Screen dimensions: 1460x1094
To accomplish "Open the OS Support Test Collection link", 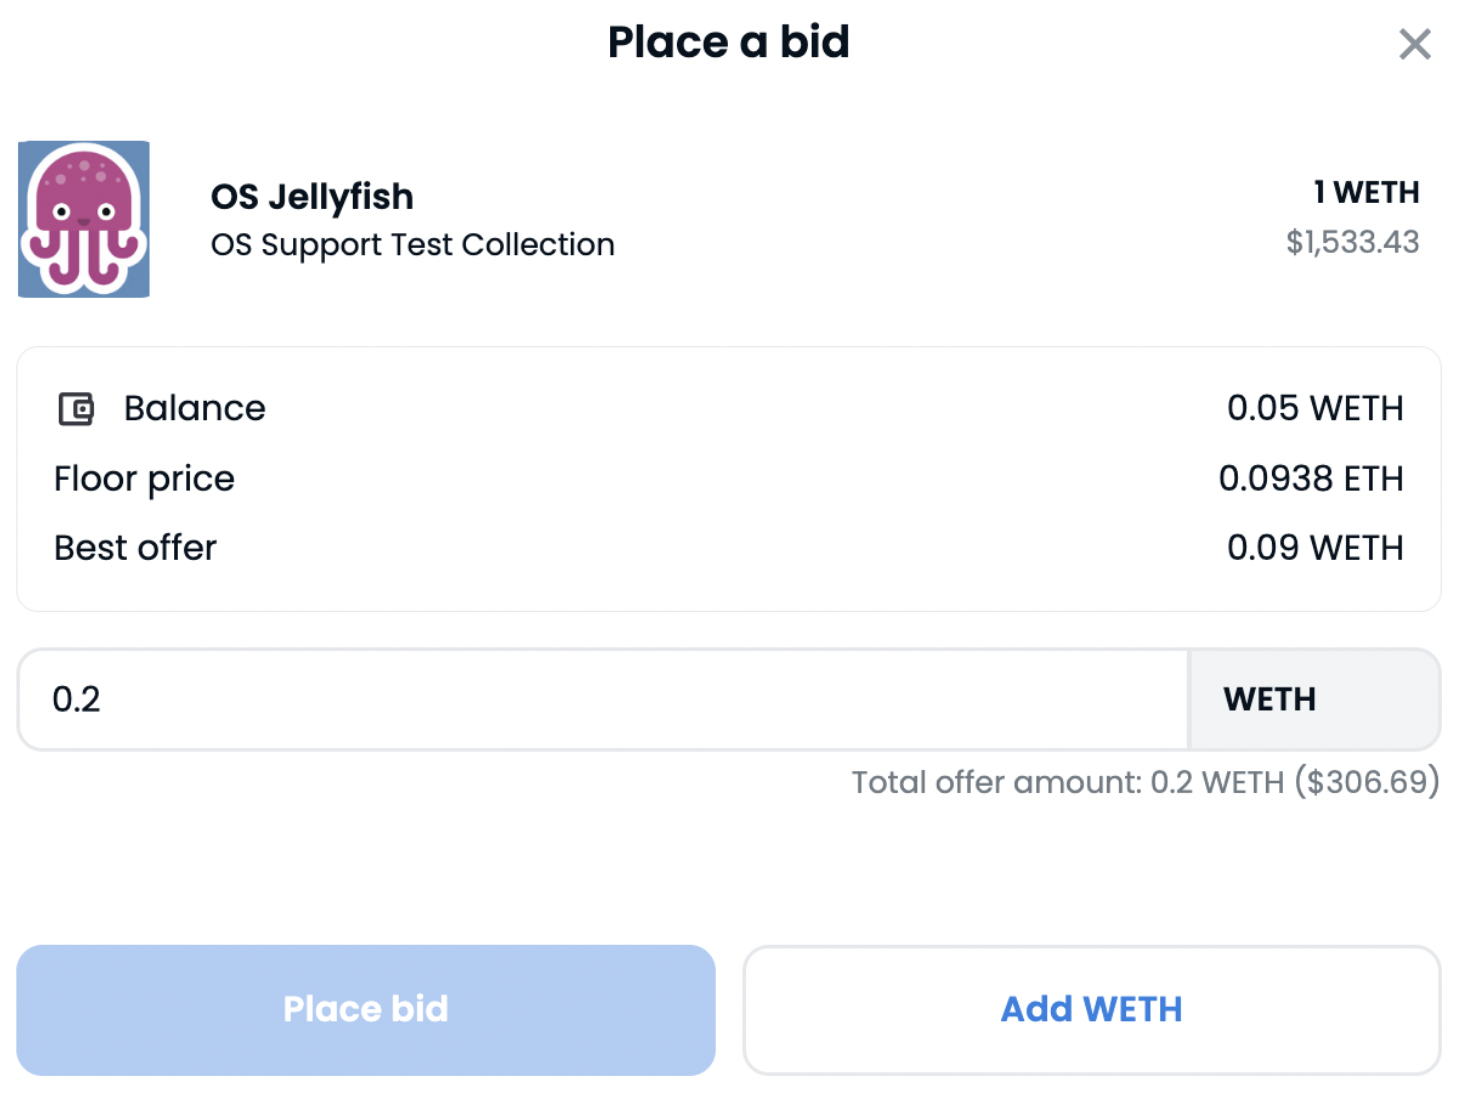I will click(x=413, y=245).
